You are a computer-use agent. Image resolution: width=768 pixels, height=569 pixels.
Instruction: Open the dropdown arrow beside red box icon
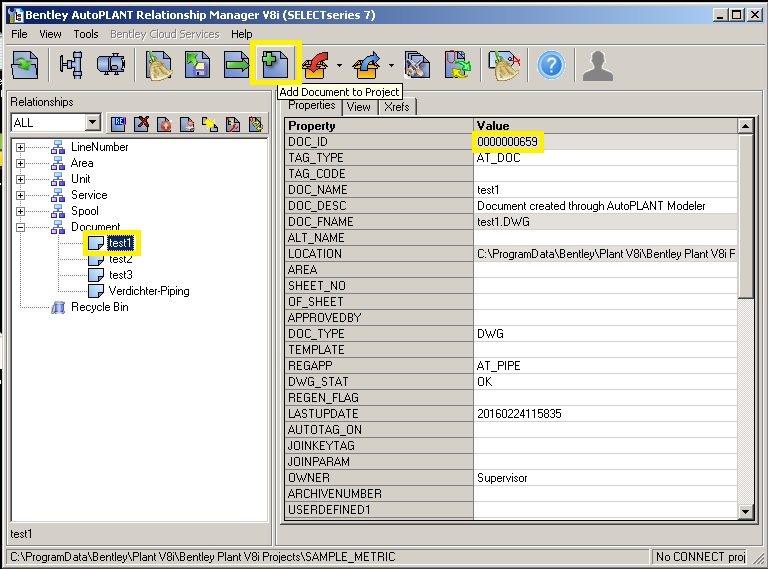point(340,66)
